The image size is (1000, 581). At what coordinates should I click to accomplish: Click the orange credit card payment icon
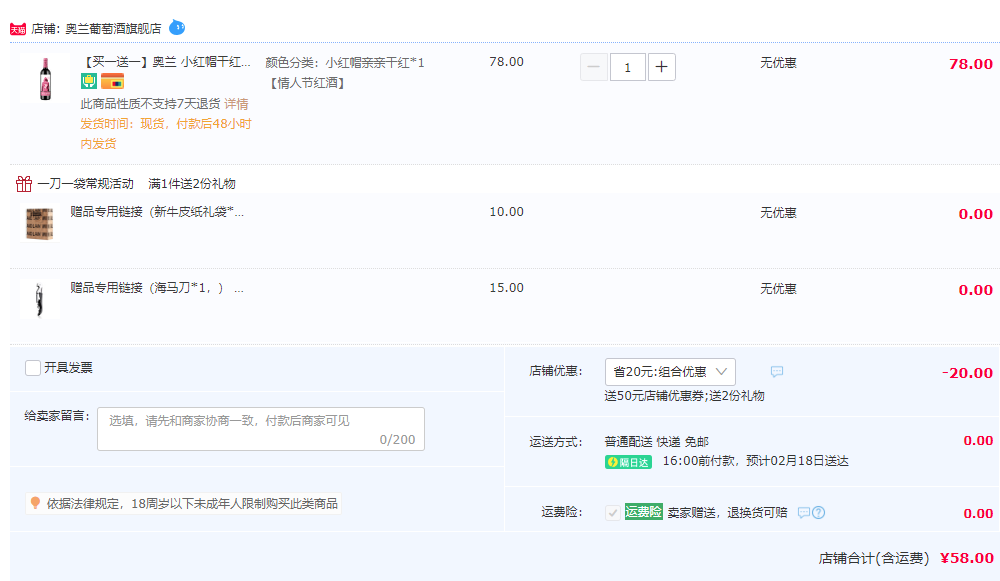(112, 81)
